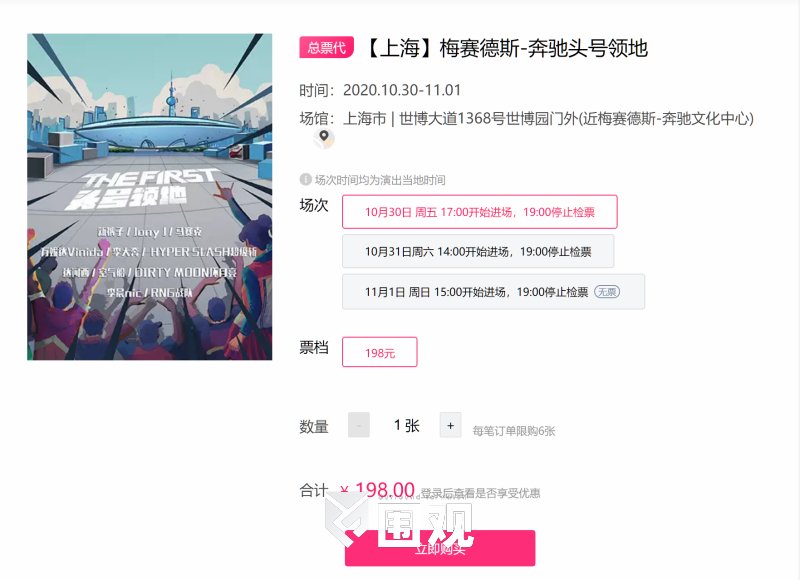The width and height of the screenshot is (800, 580).
Task: Click the quantity field showing 1 张
Action: click(x=406, y=425)
